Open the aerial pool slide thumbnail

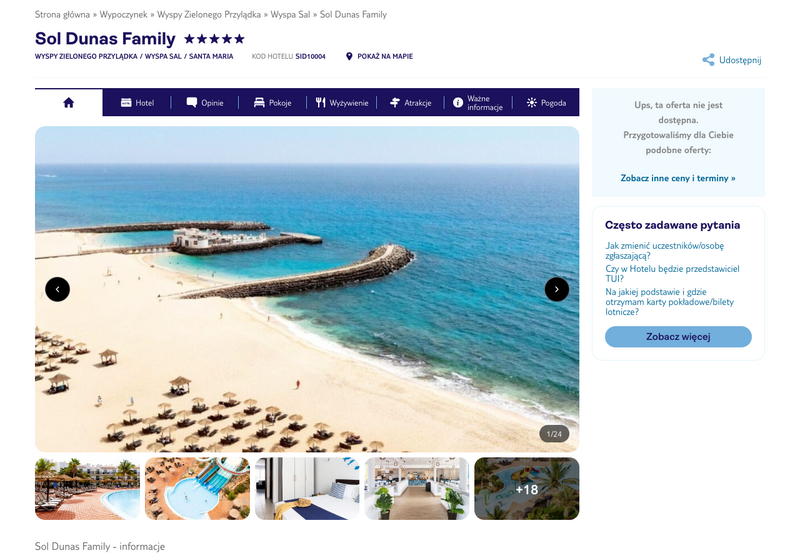(x=197, y=489)
